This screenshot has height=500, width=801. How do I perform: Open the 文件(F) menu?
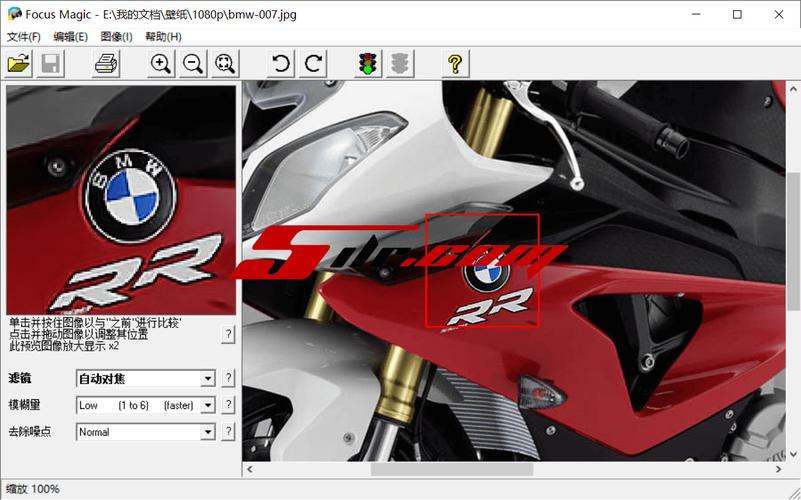[x=23, y=37]
